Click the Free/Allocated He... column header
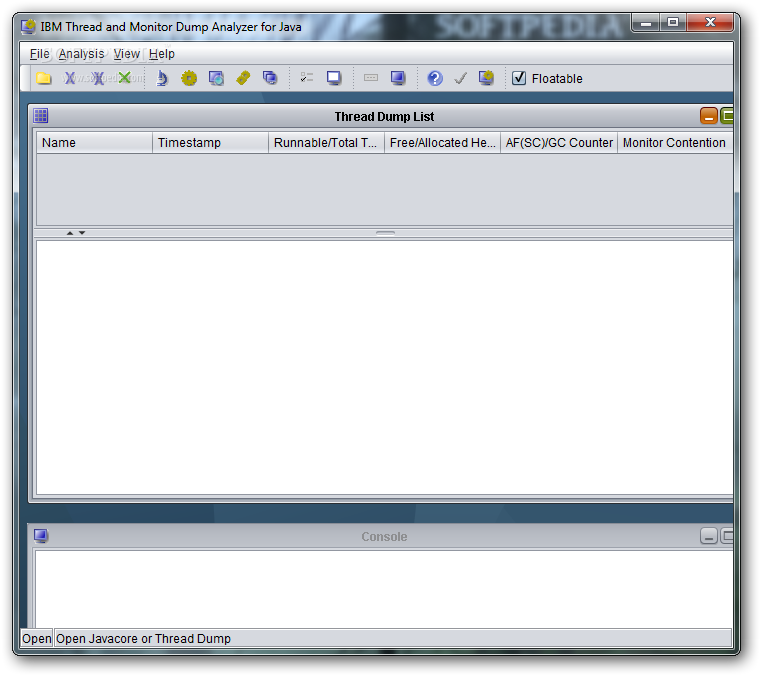The width and height of the screenshot is (761, 676). coord(443,143)
